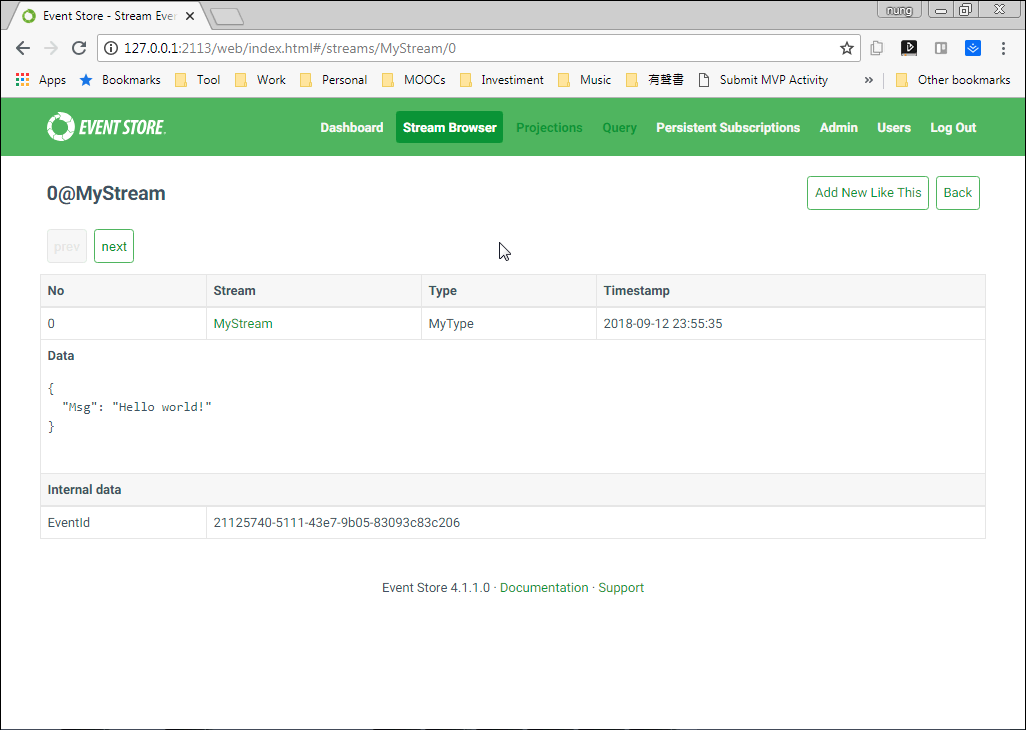Open the MOOCs bookmarks folder
1026x730 pixels.
tap(414, 80)
